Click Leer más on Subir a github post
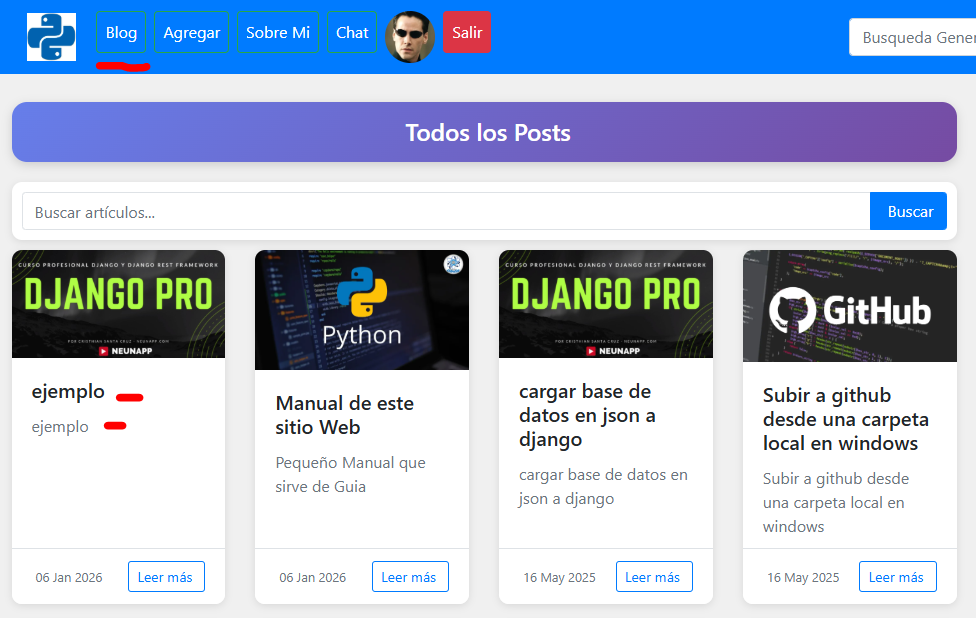976x618 pixels. (x=897, y=577)
